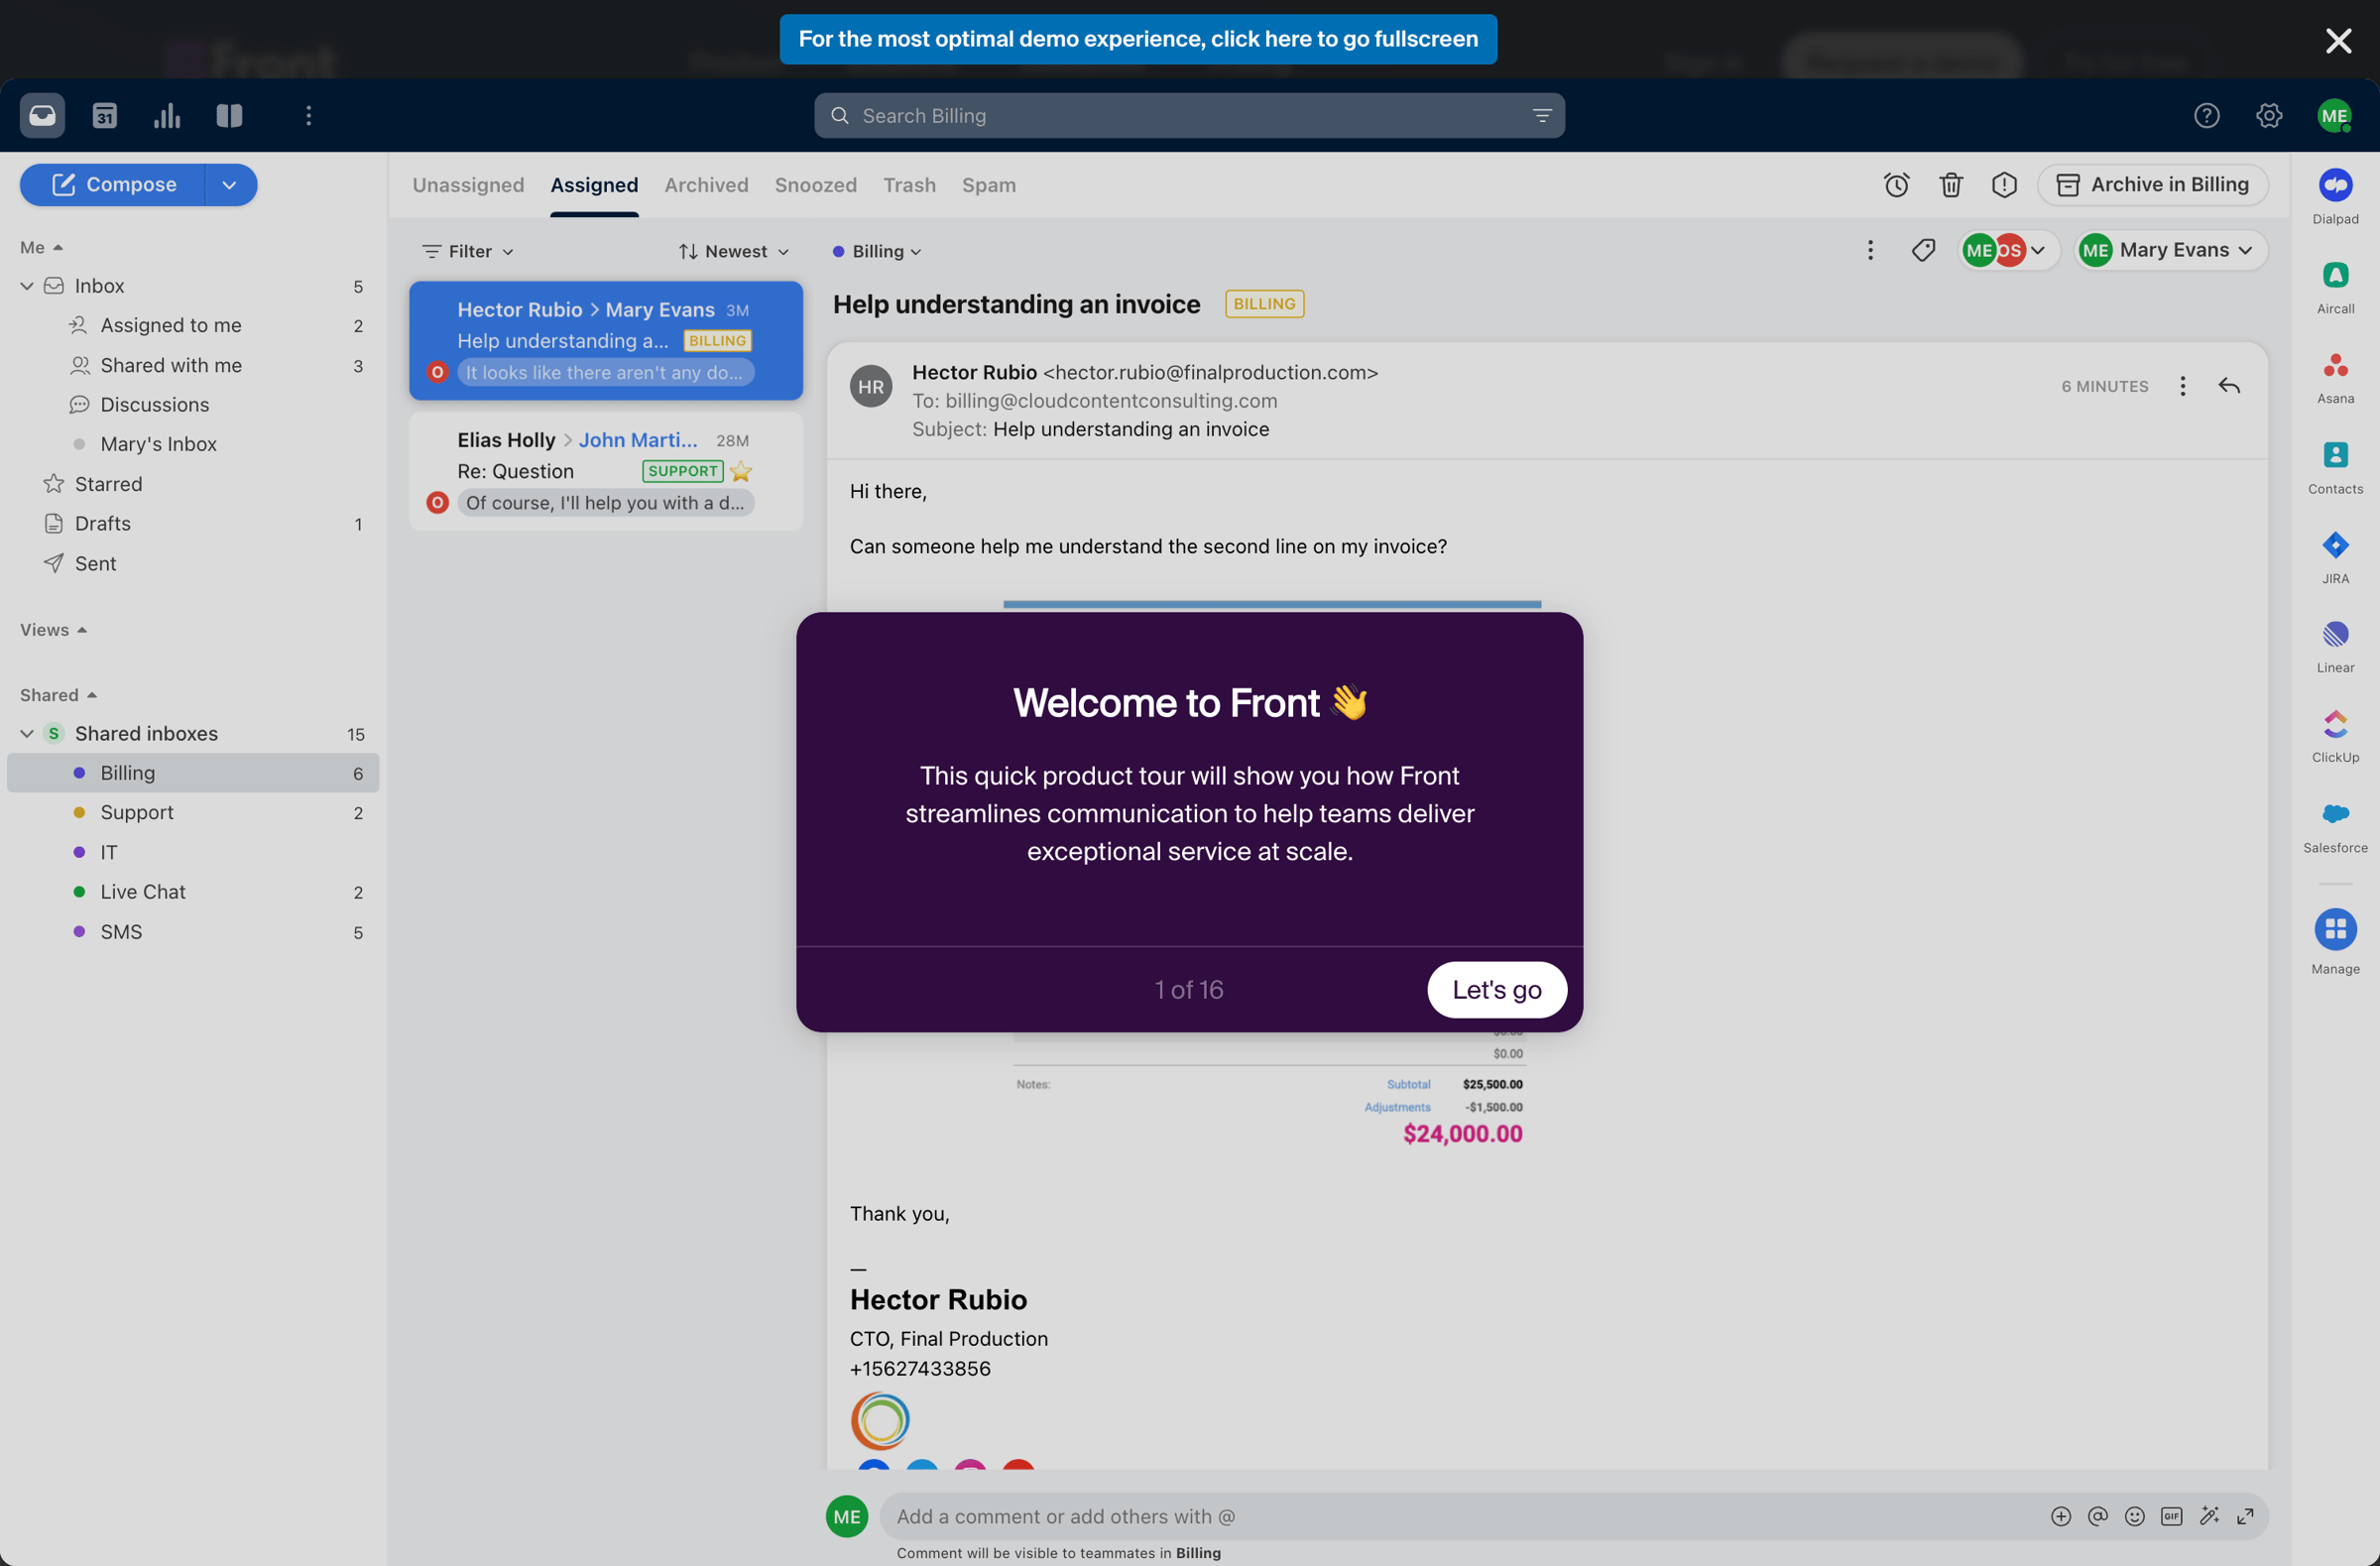Click the GIF icon in the comment bar

pyautogui.click(x=2171, y=1516)
